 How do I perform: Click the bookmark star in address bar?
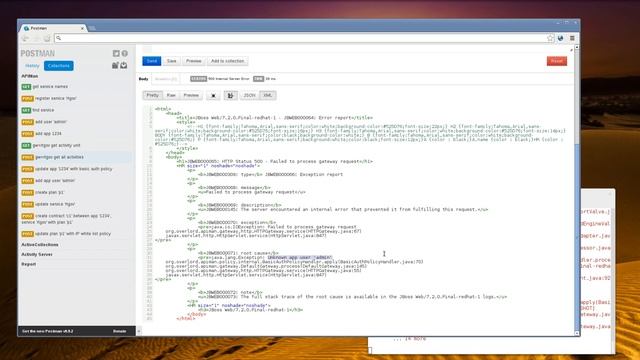click(550, 38)
